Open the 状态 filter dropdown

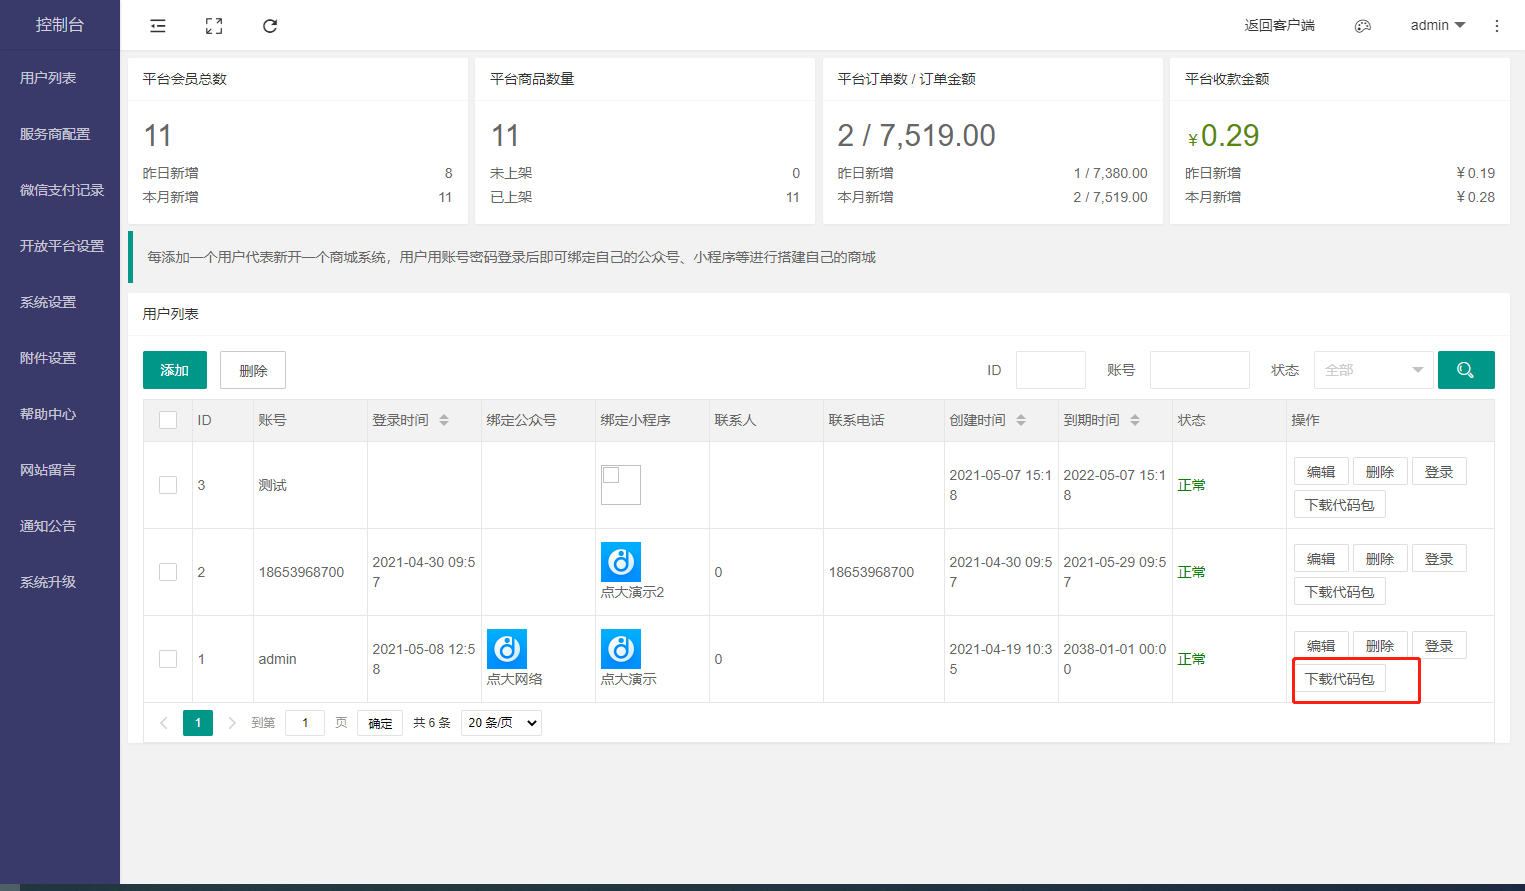pyautogui.click(x=1372, y=370)
